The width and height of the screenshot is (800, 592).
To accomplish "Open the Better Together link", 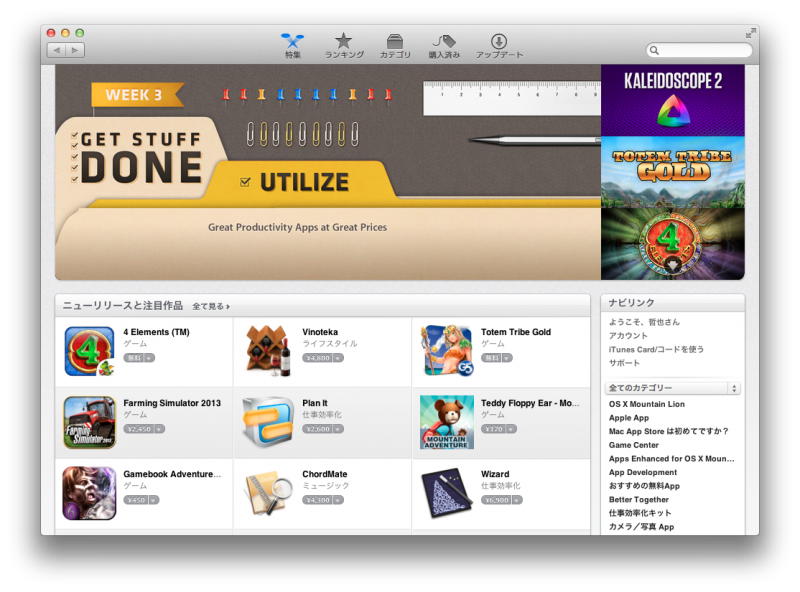I will 638,500.
